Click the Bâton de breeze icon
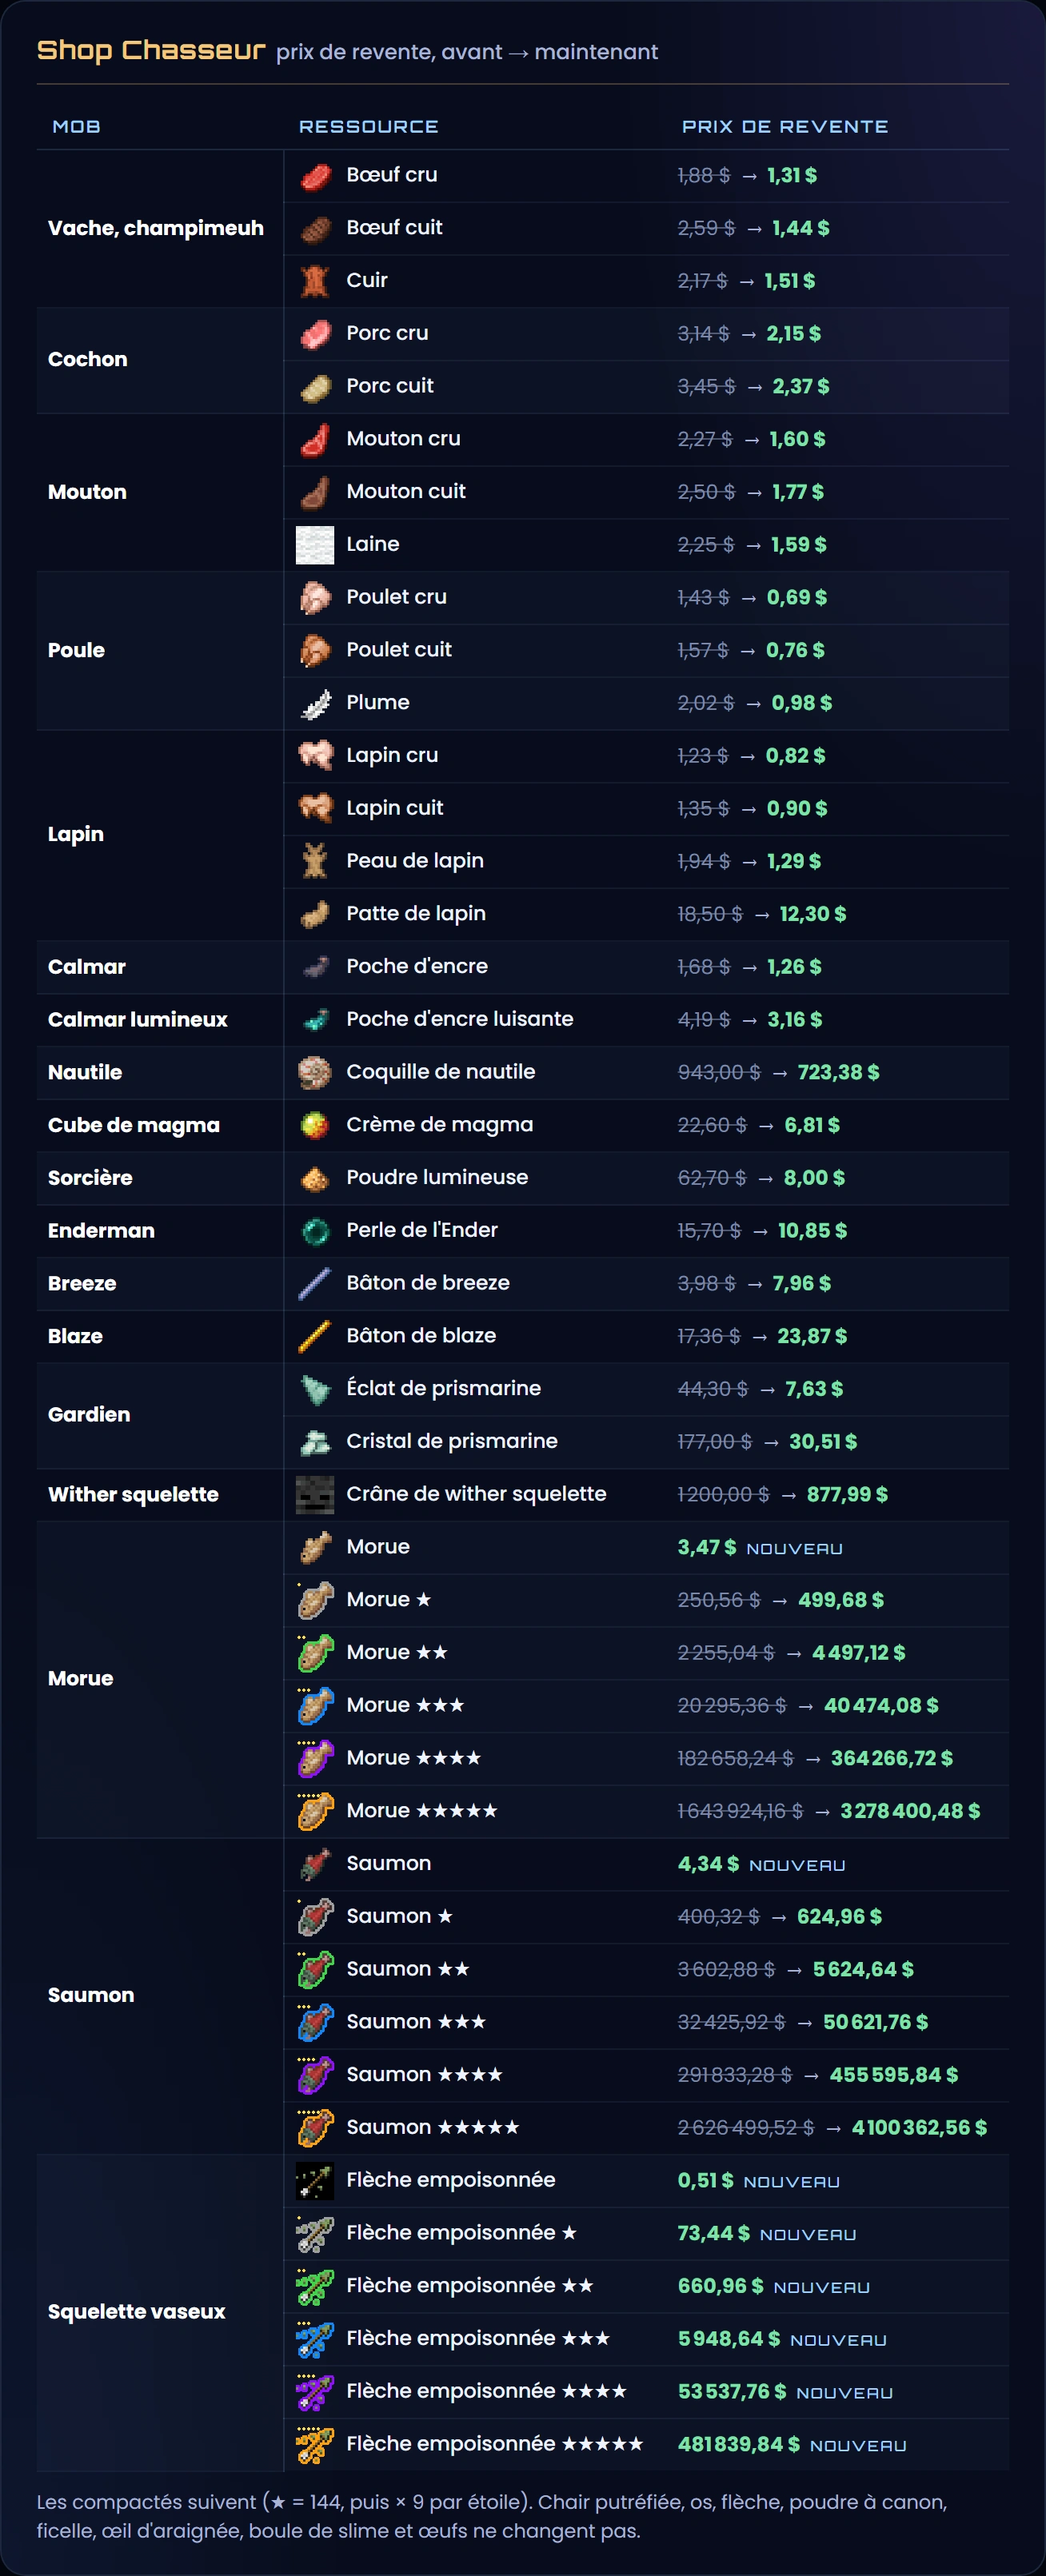Image resolution: width=1046 pixels, height=2576 pixels. coord(315,1284)
